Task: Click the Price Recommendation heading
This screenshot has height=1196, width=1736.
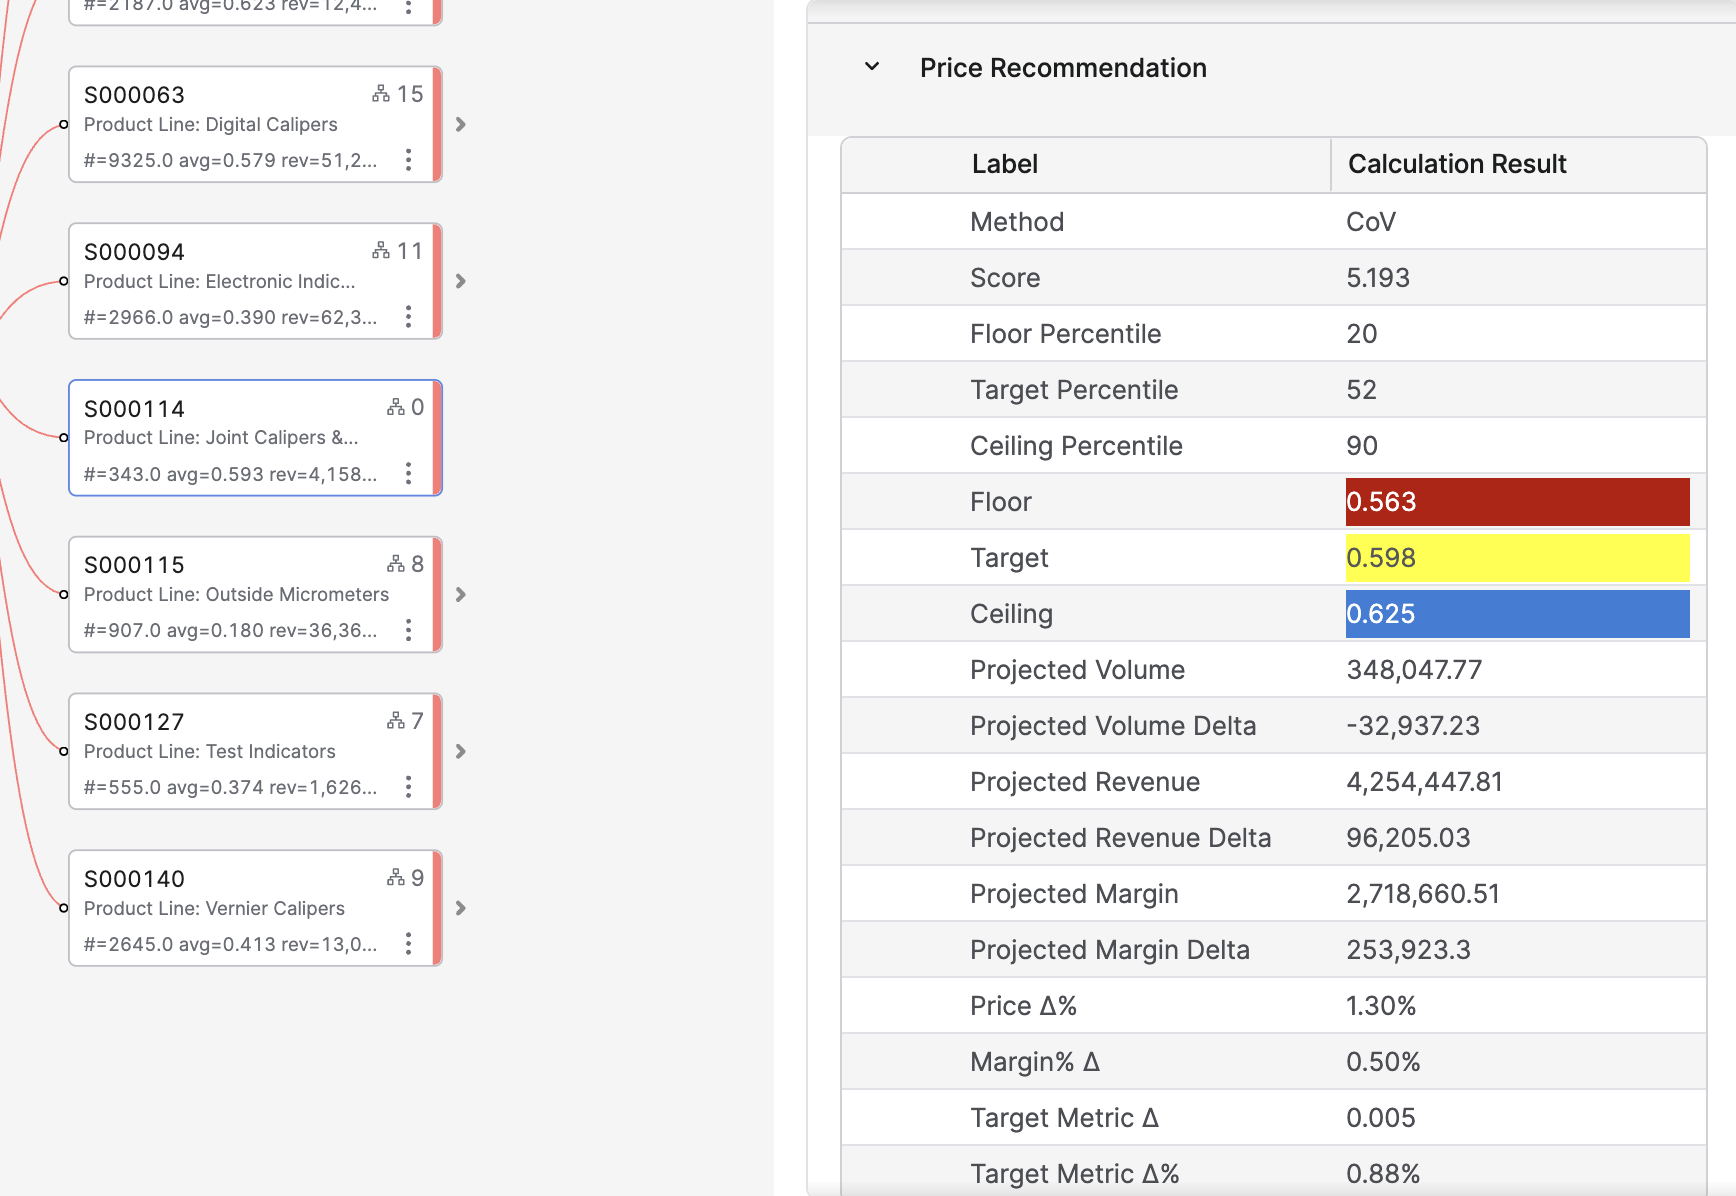Action: [x=1063, y=67]
